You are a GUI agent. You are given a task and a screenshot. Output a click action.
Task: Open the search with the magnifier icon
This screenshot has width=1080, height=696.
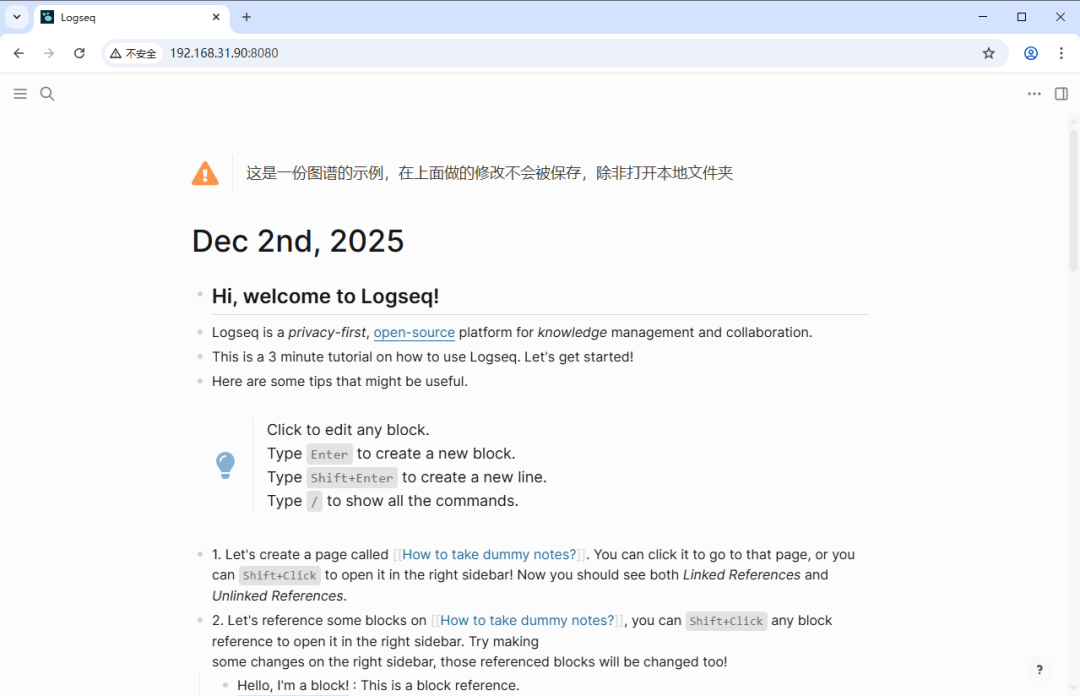[46, 93]
